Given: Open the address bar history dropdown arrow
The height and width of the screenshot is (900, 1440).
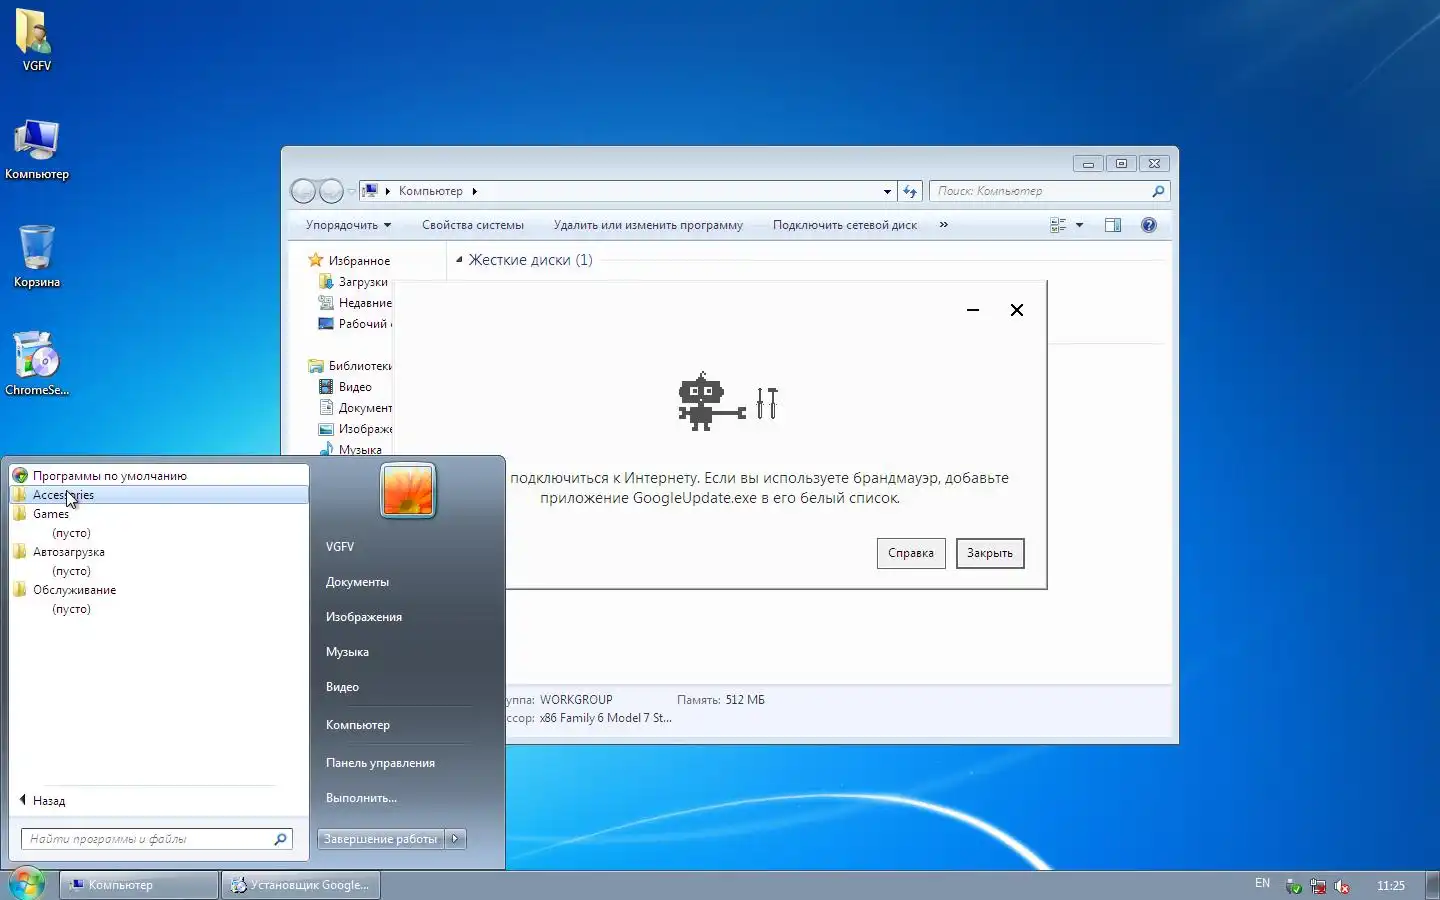Looking at the screenshot, I should 887,191.
